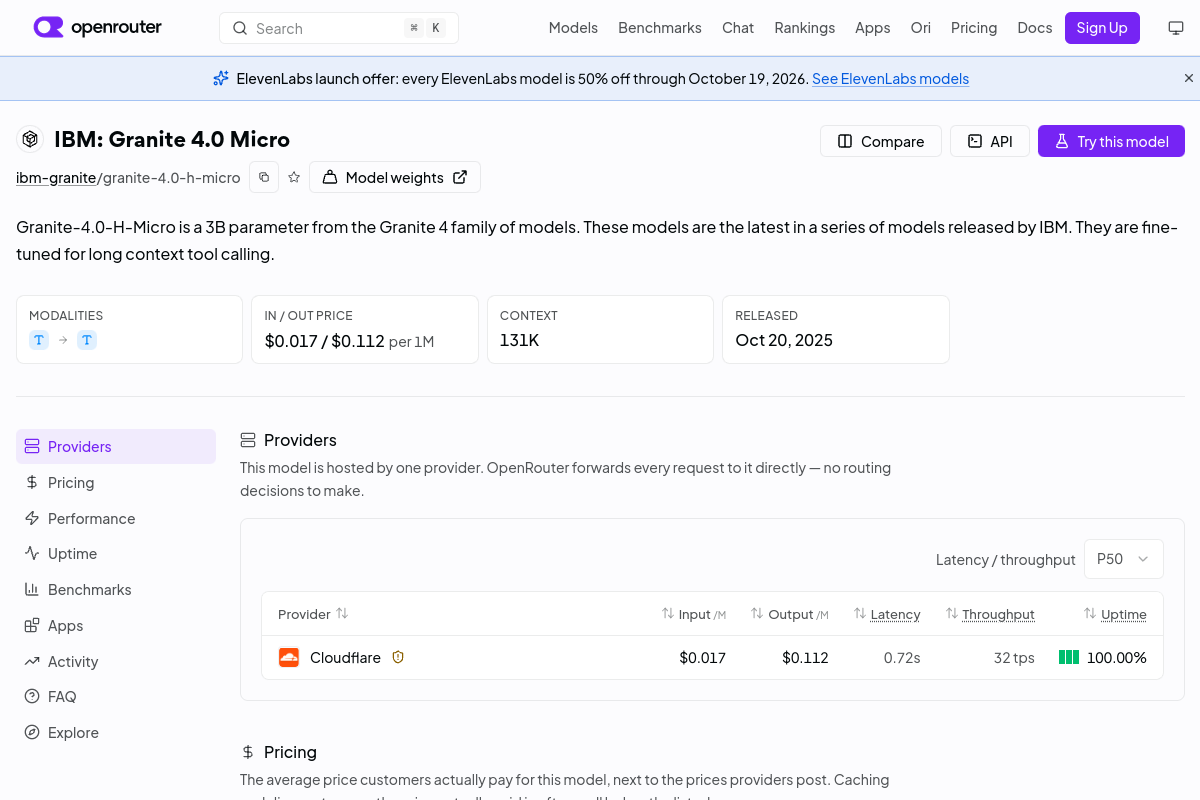Image resolution: width=1200 pixels, height=800 pixels.
Task: Click the Providers section heading
Action: tap(300, 440)
